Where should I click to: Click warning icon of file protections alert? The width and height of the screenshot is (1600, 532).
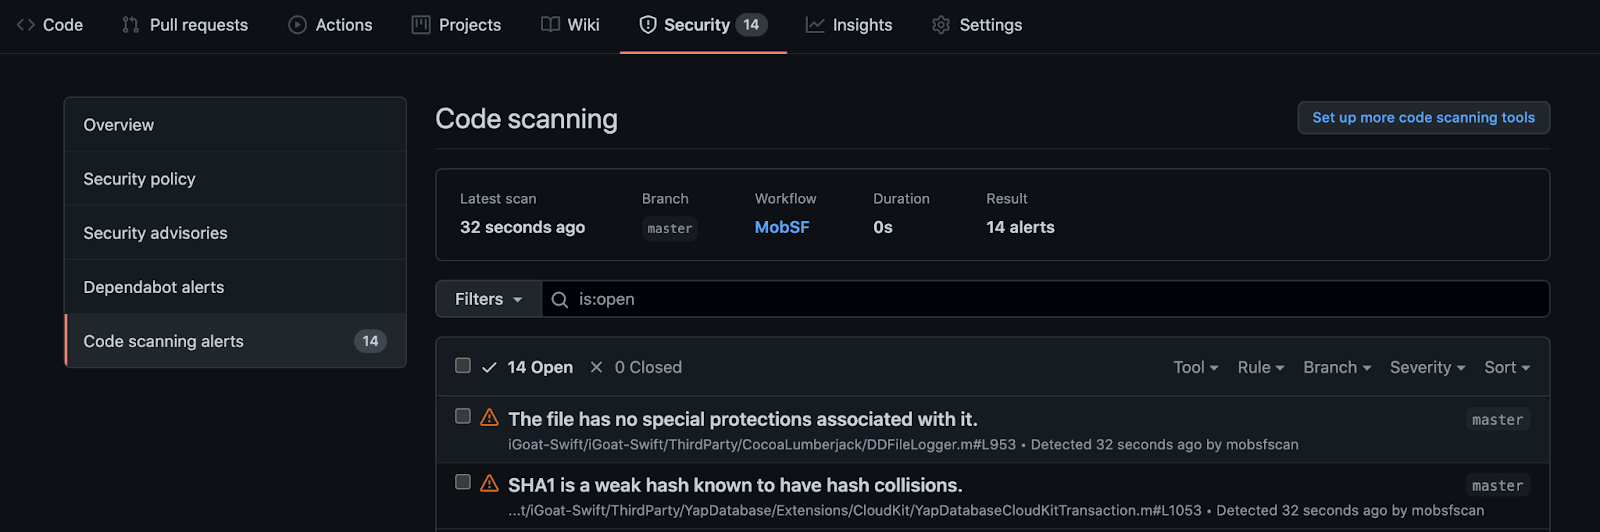(x=489, y=417)
